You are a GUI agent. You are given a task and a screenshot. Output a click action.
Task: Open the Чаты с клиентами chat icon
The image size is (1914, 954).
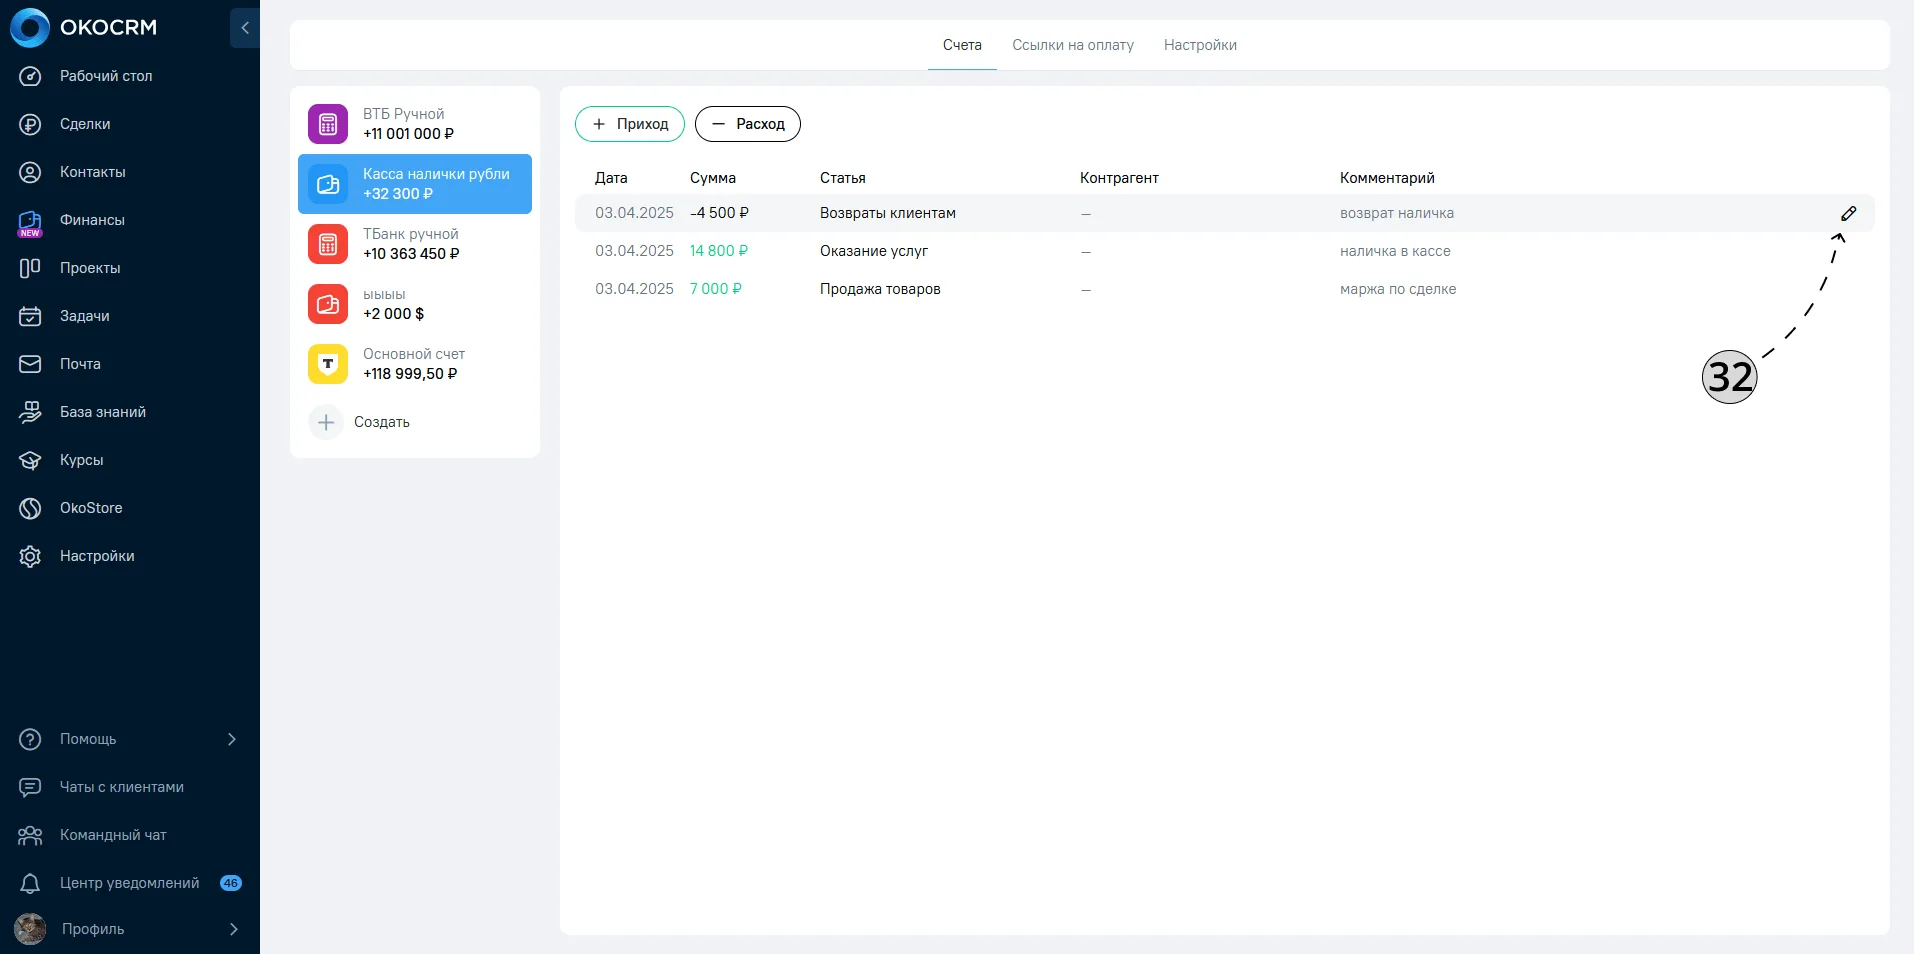pos(30,787)
